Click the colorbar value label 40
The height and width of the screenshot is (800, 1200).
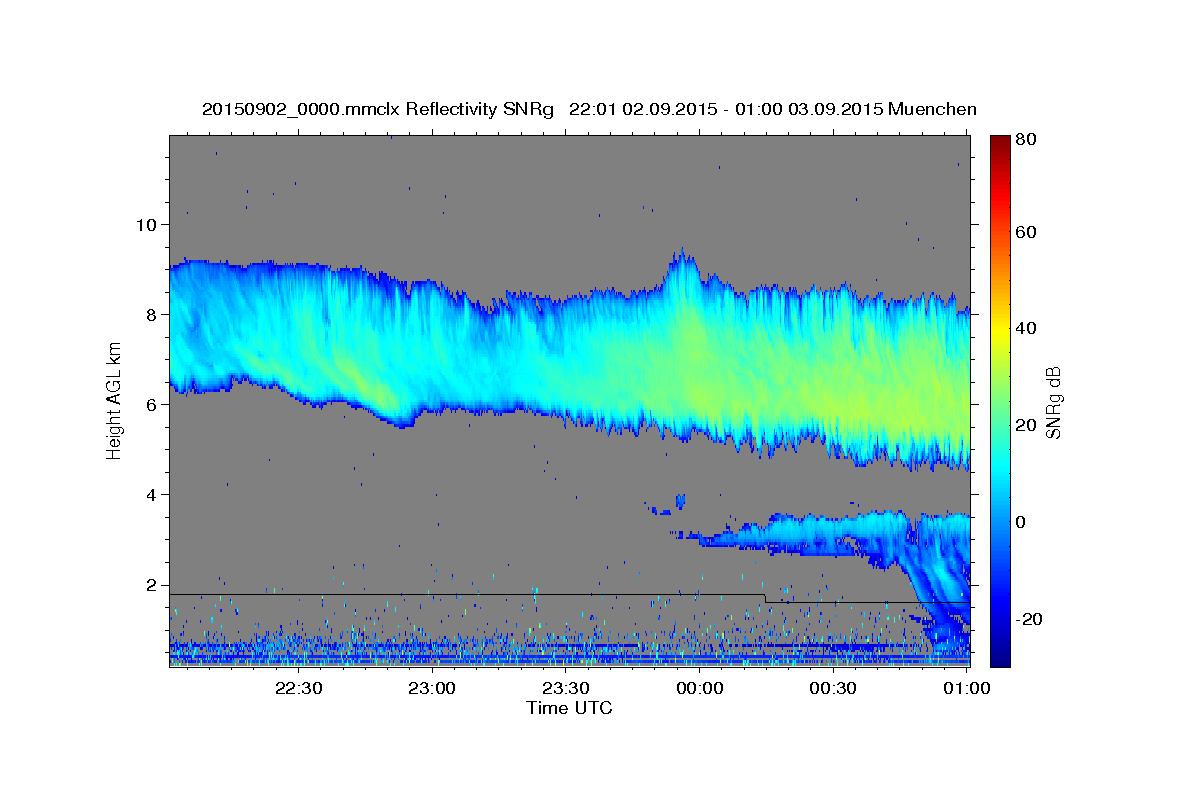(x=1025, y=328)
